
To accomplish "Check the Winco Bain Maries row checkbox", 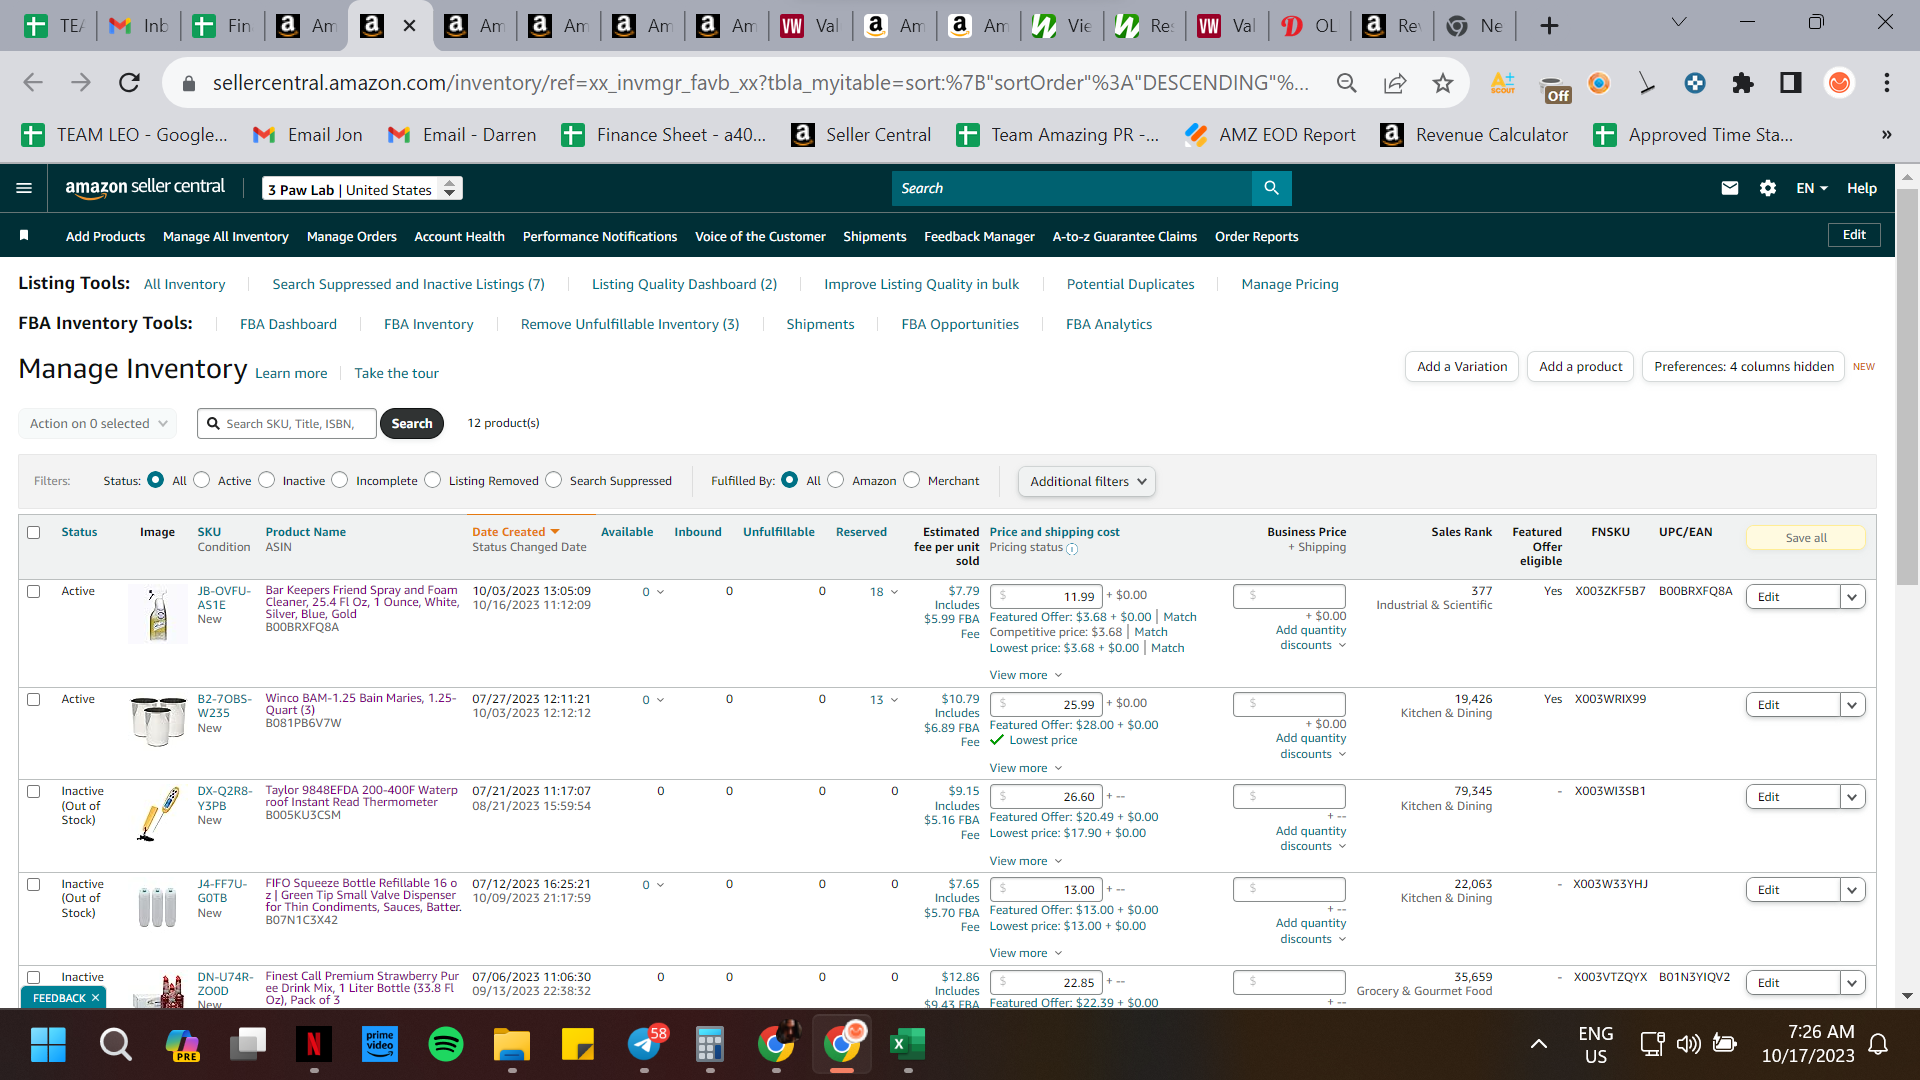I will 34,699.
